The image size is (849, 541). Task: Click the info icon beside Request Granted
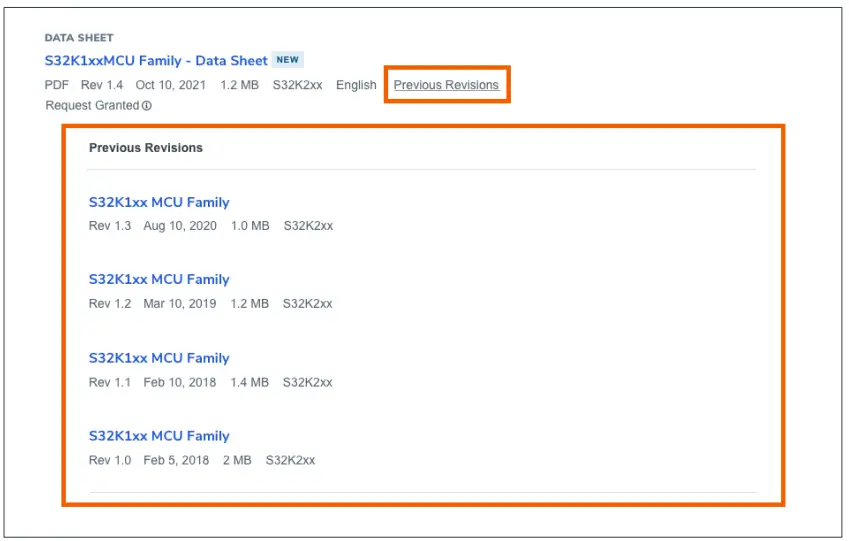pos(146,106)
